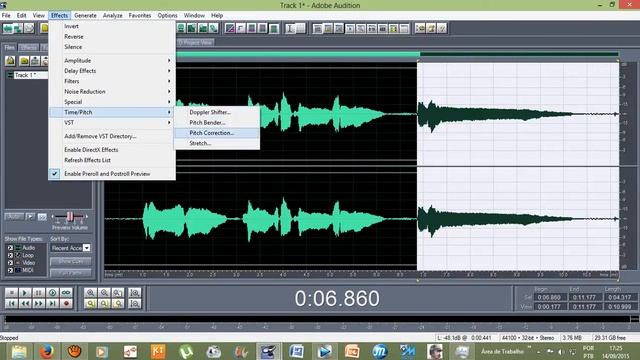This screenshot has width=640, height=360.
Task: Click the Zoom In Vertically icon
Action: (x=134, y=293)
